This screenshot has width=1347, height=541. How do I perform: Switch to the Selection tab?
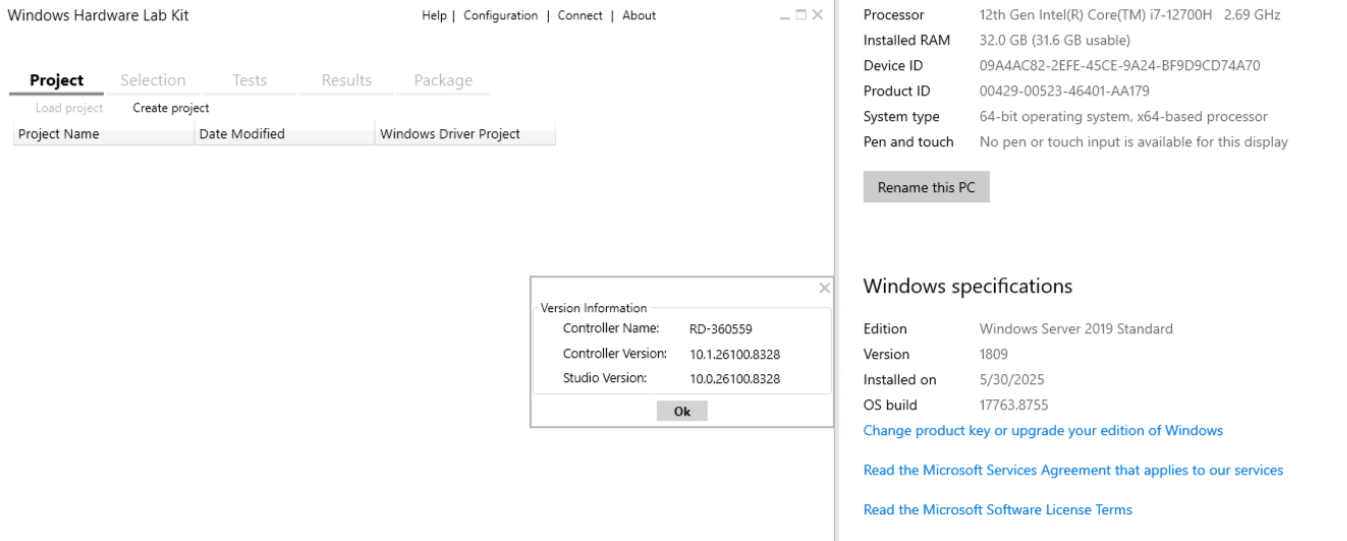[x=153, y=80]
